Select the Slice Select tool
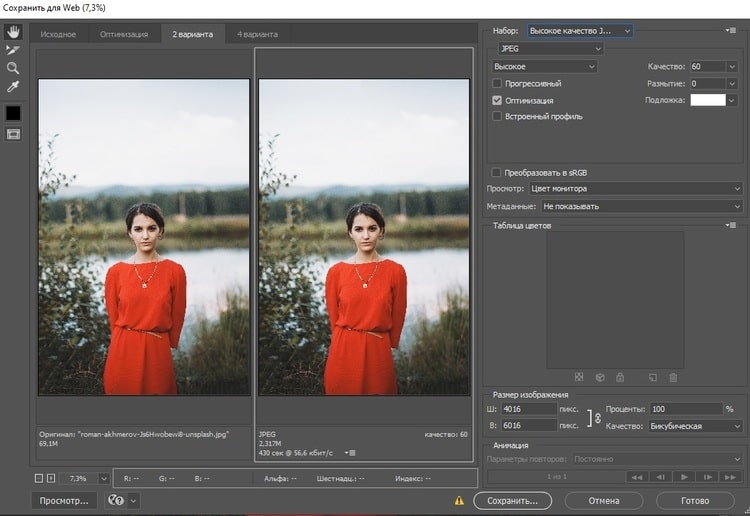 click(x=13, y=50)
